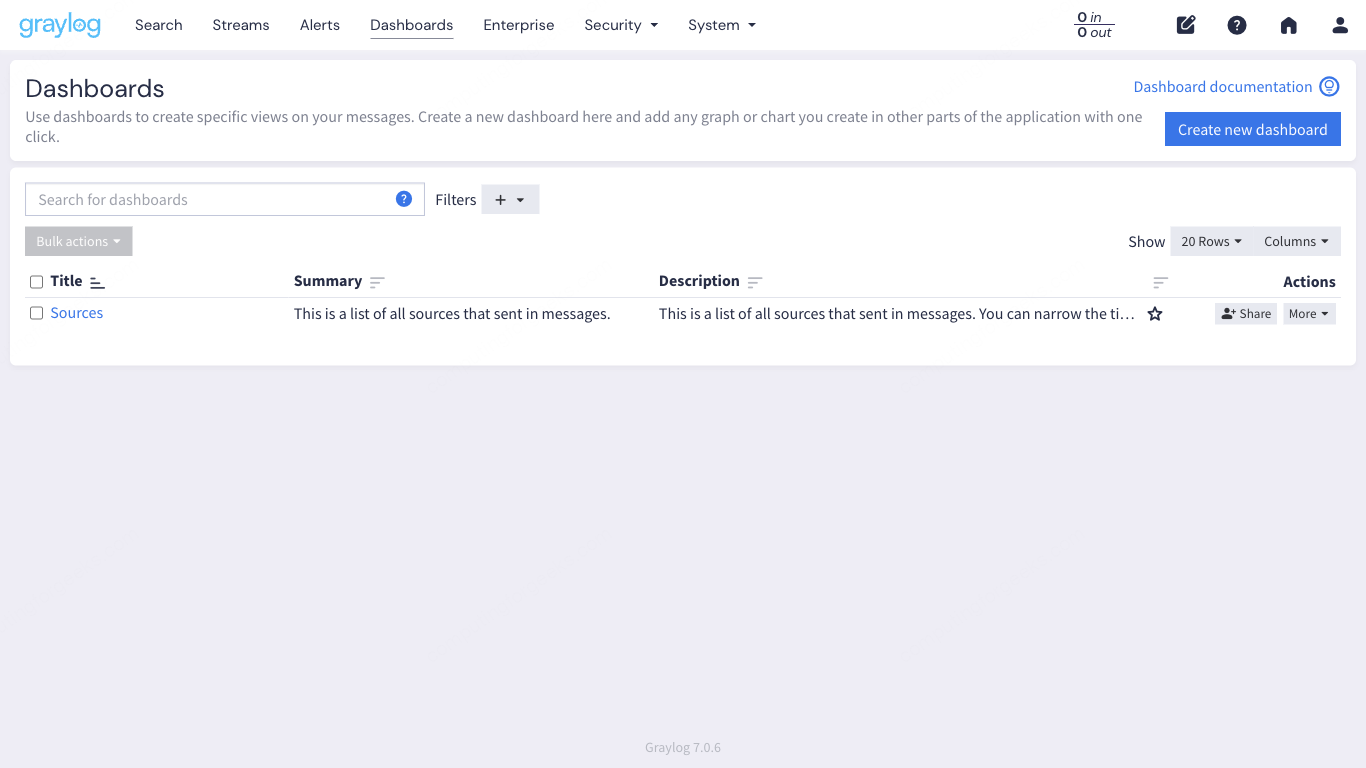Open the Streams menu item

point(241,25)
